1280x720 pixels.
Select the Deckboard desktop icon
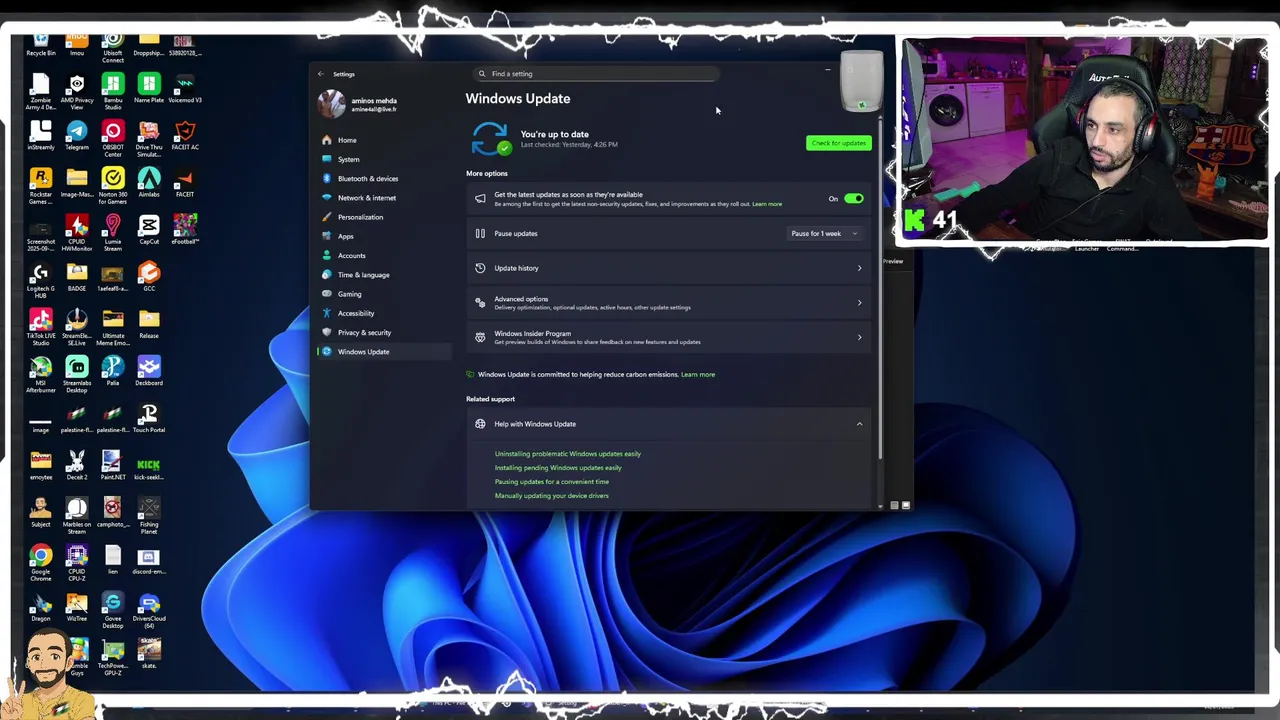[x=148, y=371]
